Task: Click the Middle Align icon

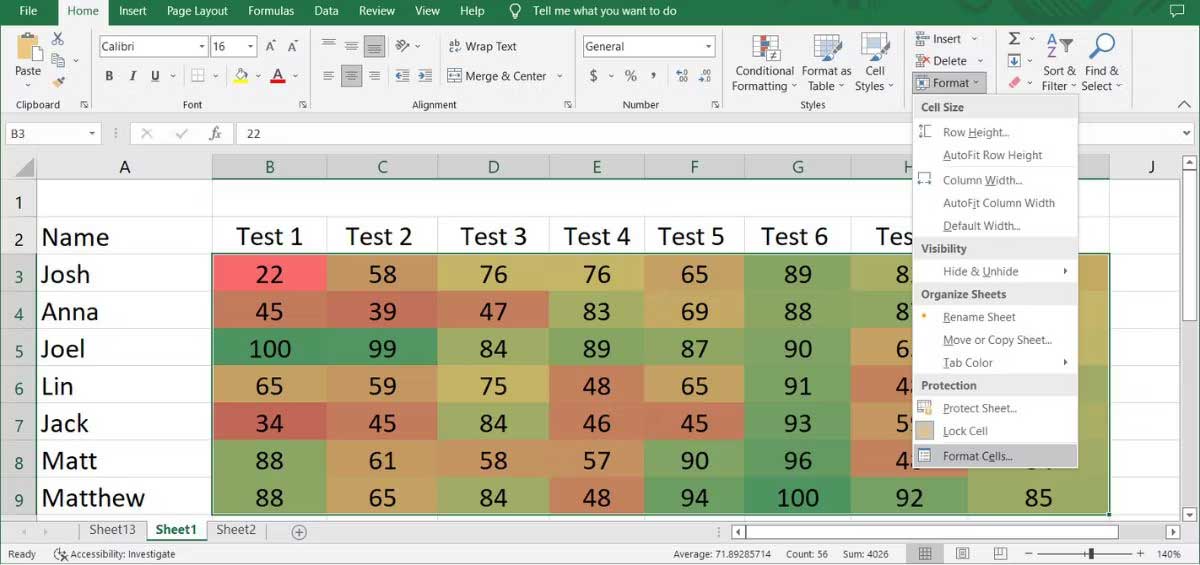Action: coord(351,46)
